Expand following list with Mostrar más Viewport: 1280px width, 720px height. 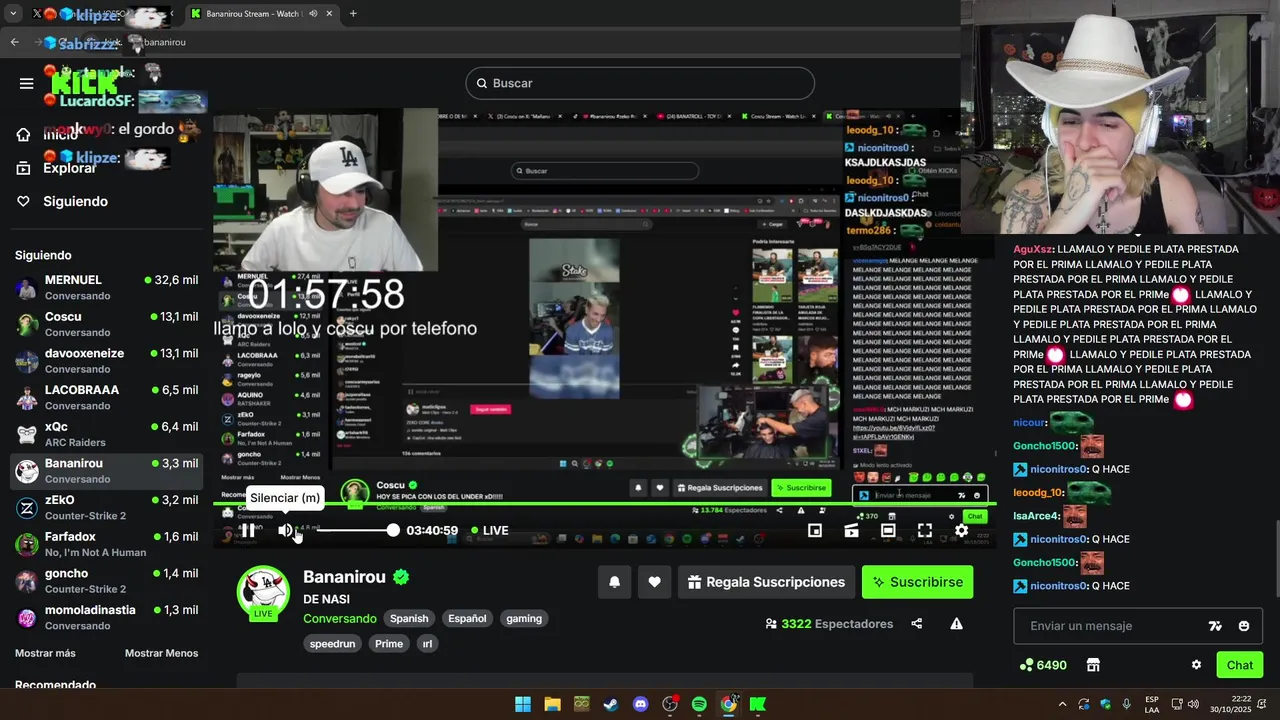45,653
